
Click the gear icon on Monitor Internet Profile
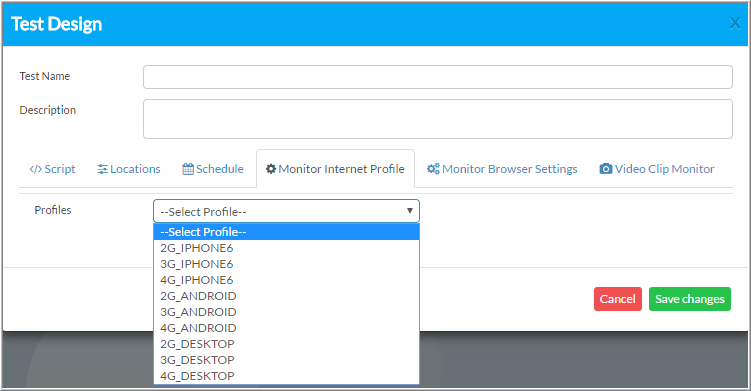pos(271,169)
